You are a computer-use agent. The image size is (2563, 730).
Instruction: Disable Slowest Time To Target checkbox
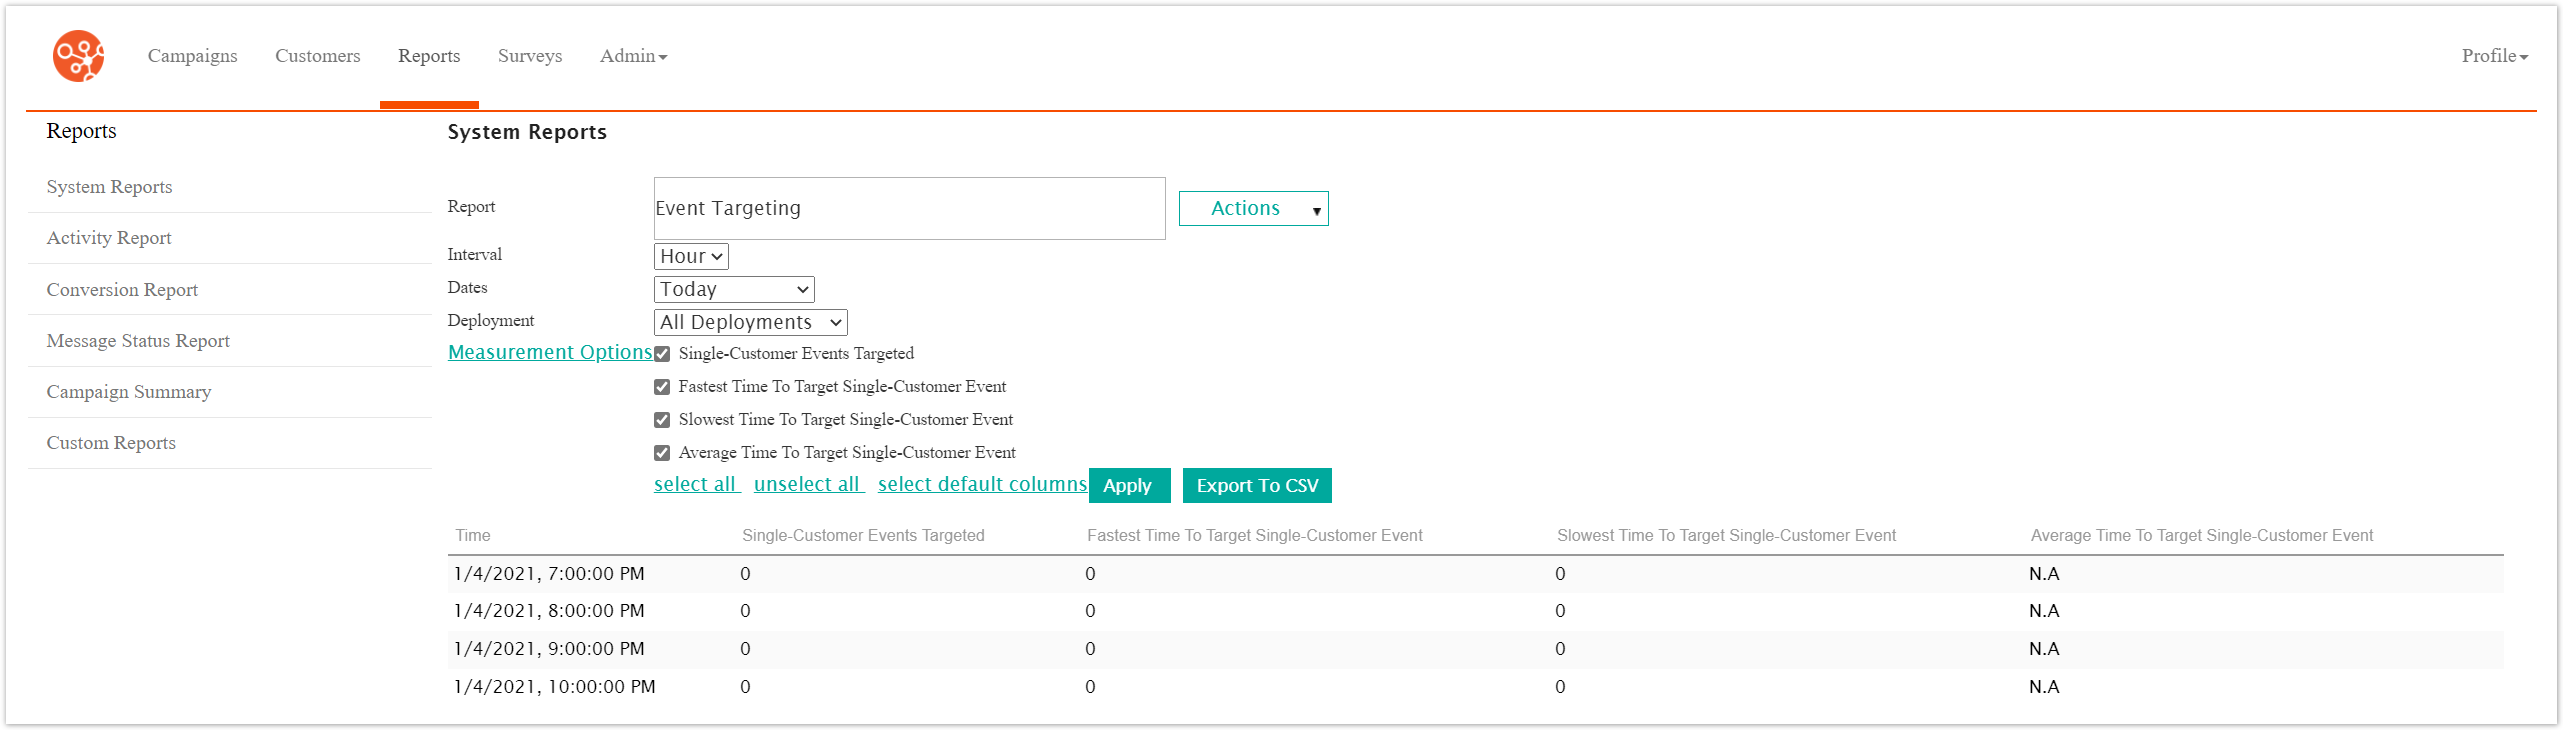pyautogui.click(x=662, y=420)
